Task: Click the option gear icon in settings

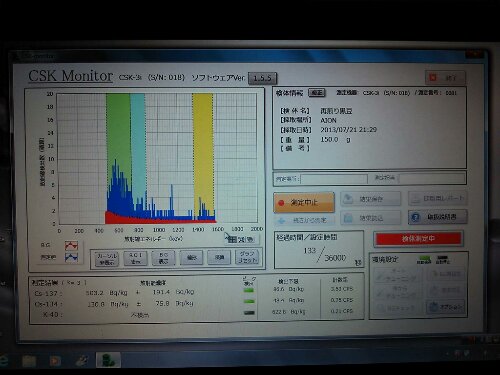Action: (434, 307)
